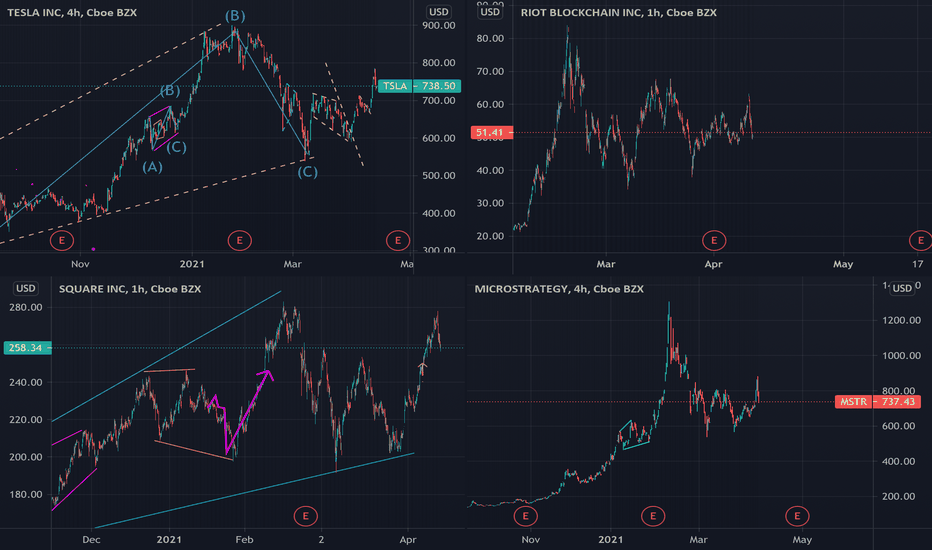Open the USD currency selector on MicroStrategy chart
932x550 pixels.
(x=902, y=288)
